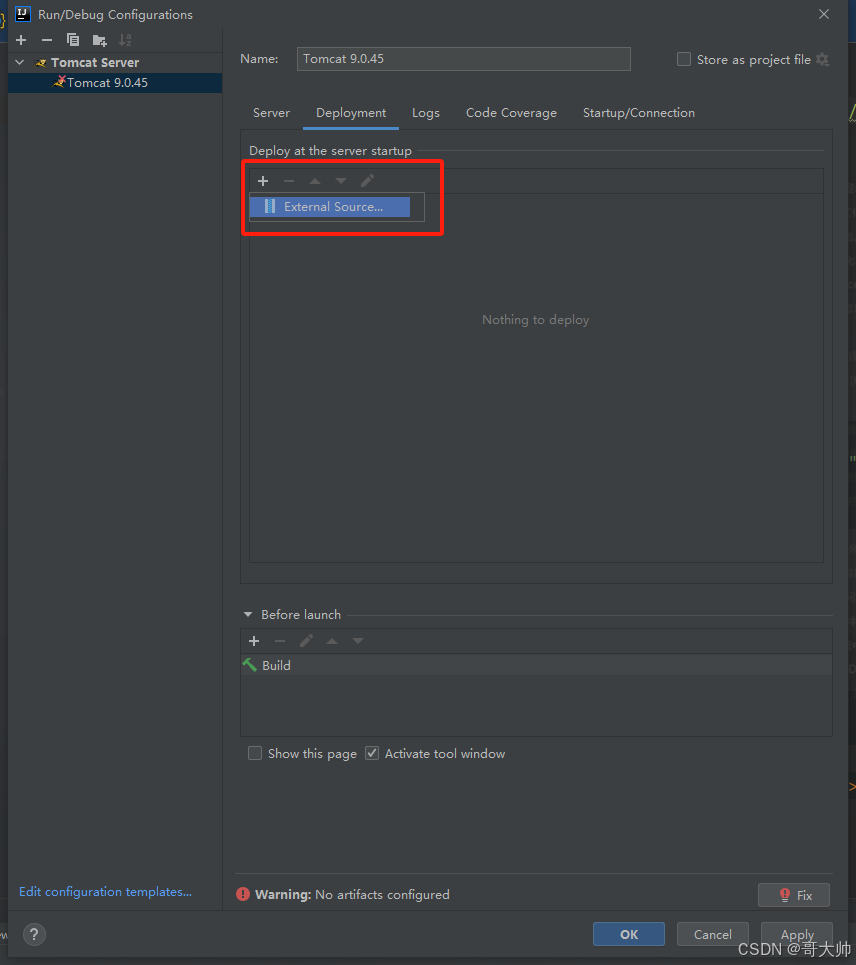Open Startup/Connection tab
This screenshot has height=965, width=856.
pyautogui.click(x=639, y=113)
